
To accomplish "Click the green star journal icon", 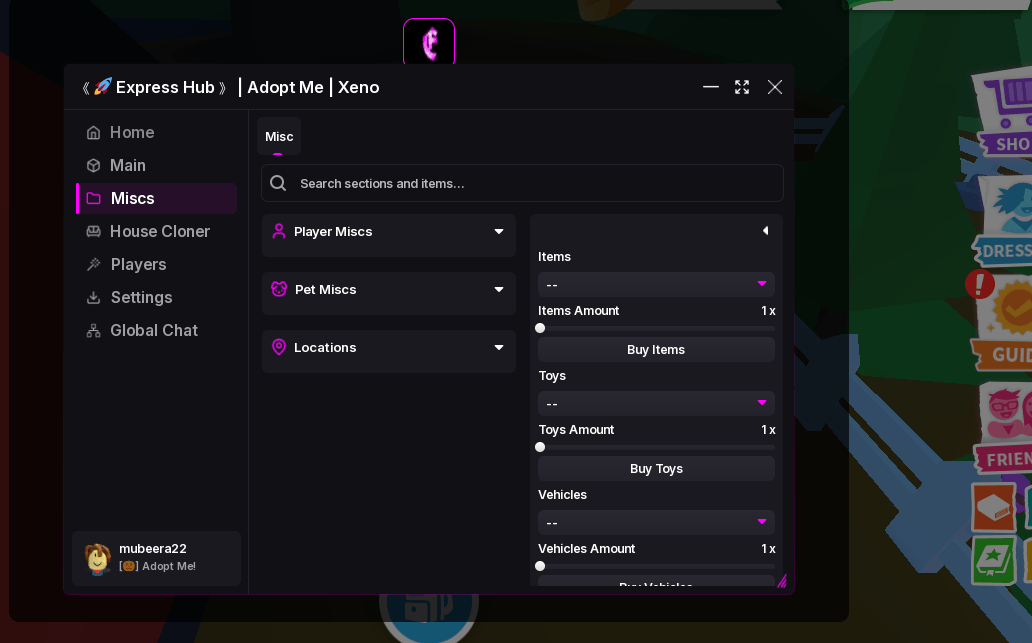I will tap(993, 560).
